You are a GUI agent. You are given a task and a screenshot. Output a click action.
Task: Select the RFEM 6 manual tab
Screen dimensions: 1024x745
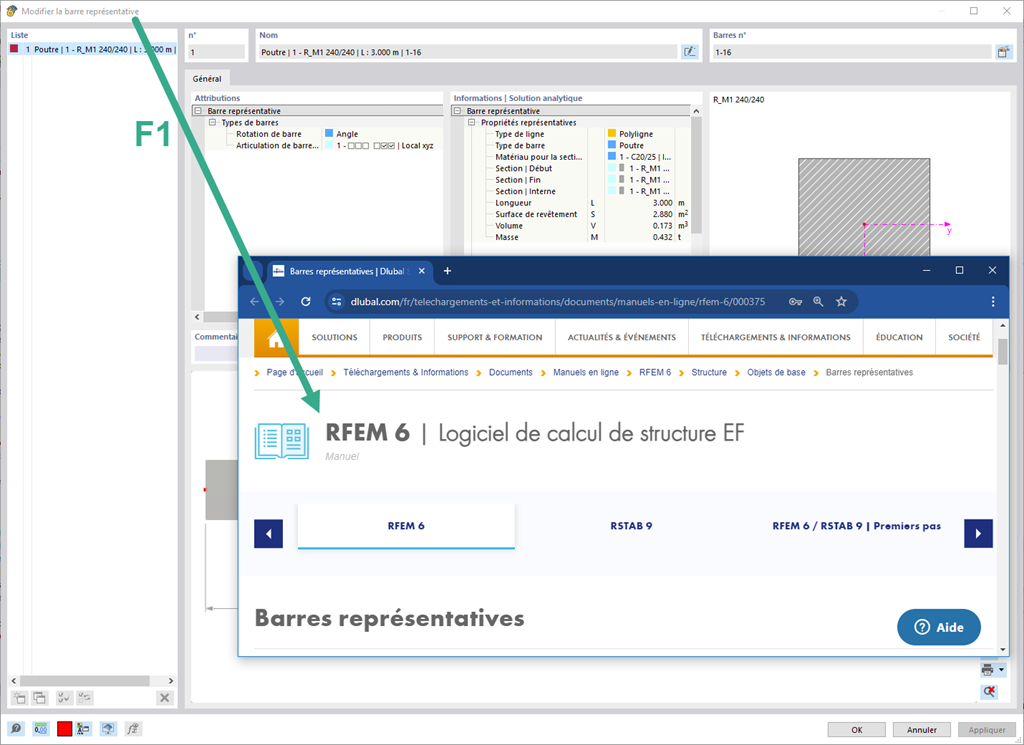[406, 526]
